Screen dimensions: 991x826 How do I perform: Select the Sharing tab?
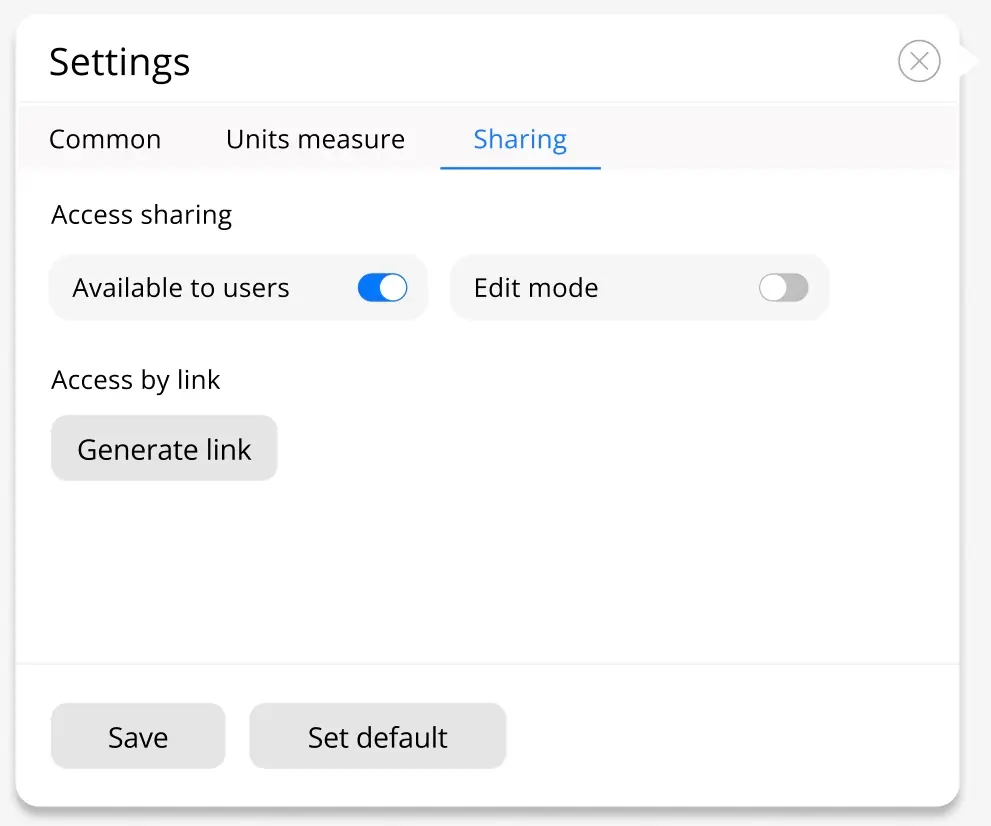520,139
